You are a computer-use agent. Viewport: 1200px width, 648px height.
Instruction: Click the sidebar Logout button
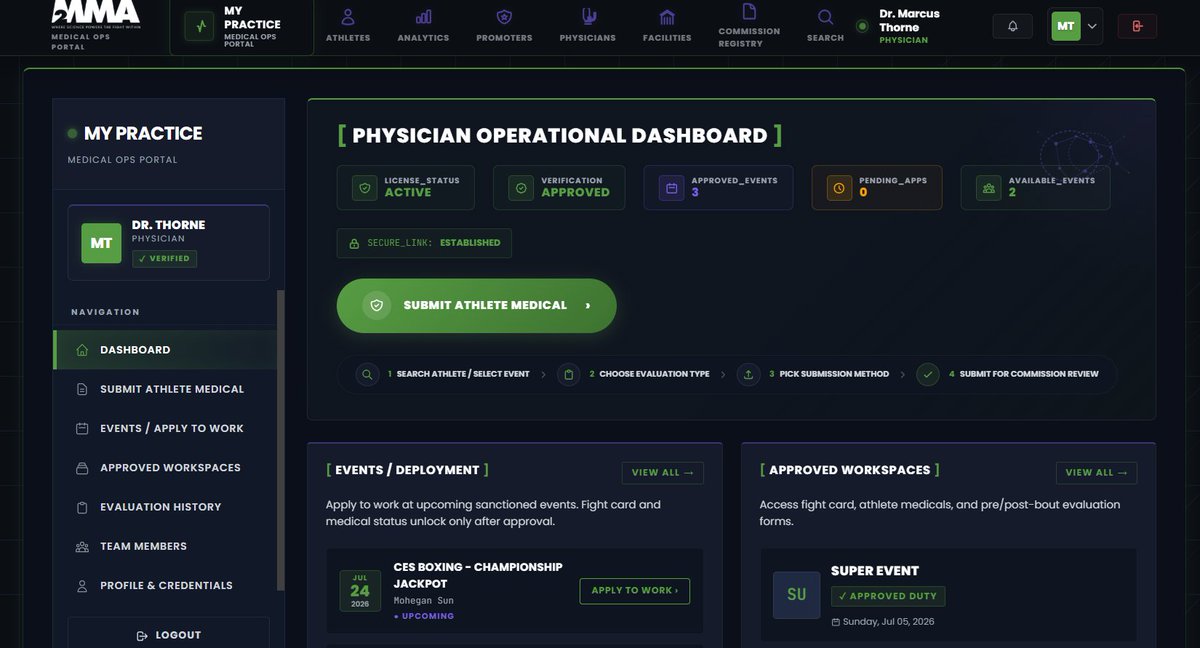pos(168,635)
